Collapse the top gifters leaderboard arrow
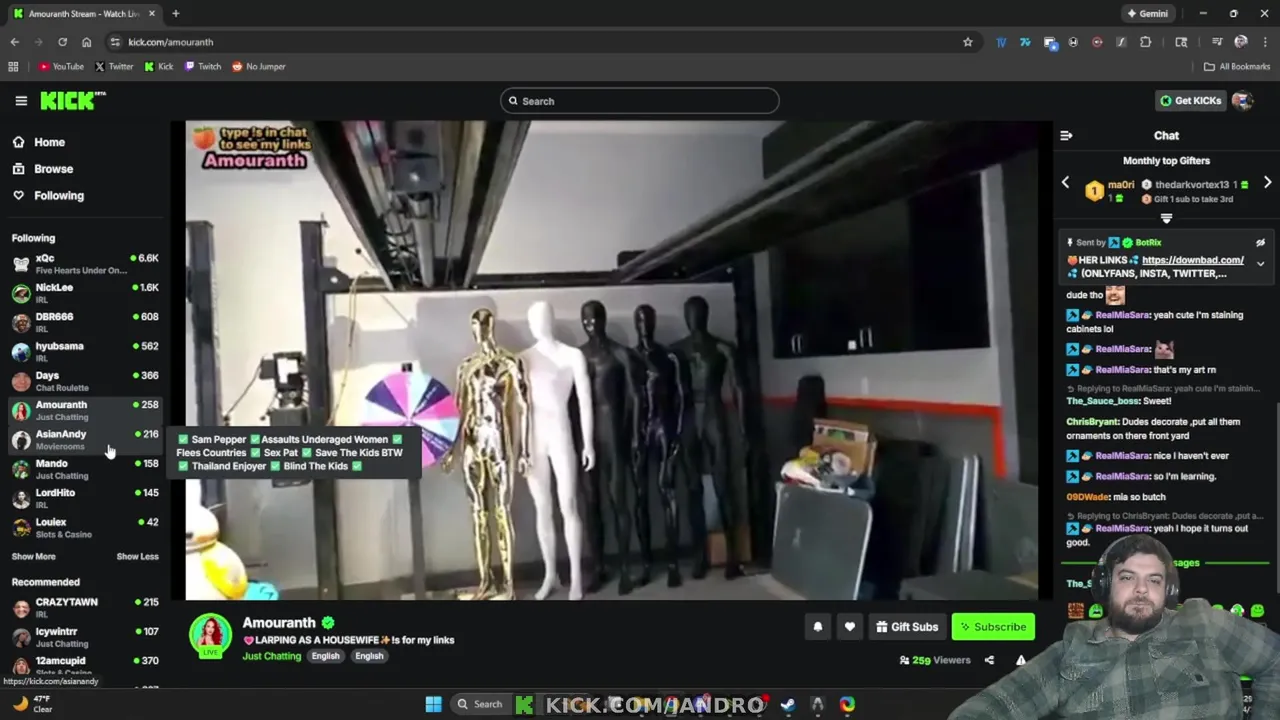Image resolution: width=1280 pixels, height=720 pixels. click(1166, 218)
